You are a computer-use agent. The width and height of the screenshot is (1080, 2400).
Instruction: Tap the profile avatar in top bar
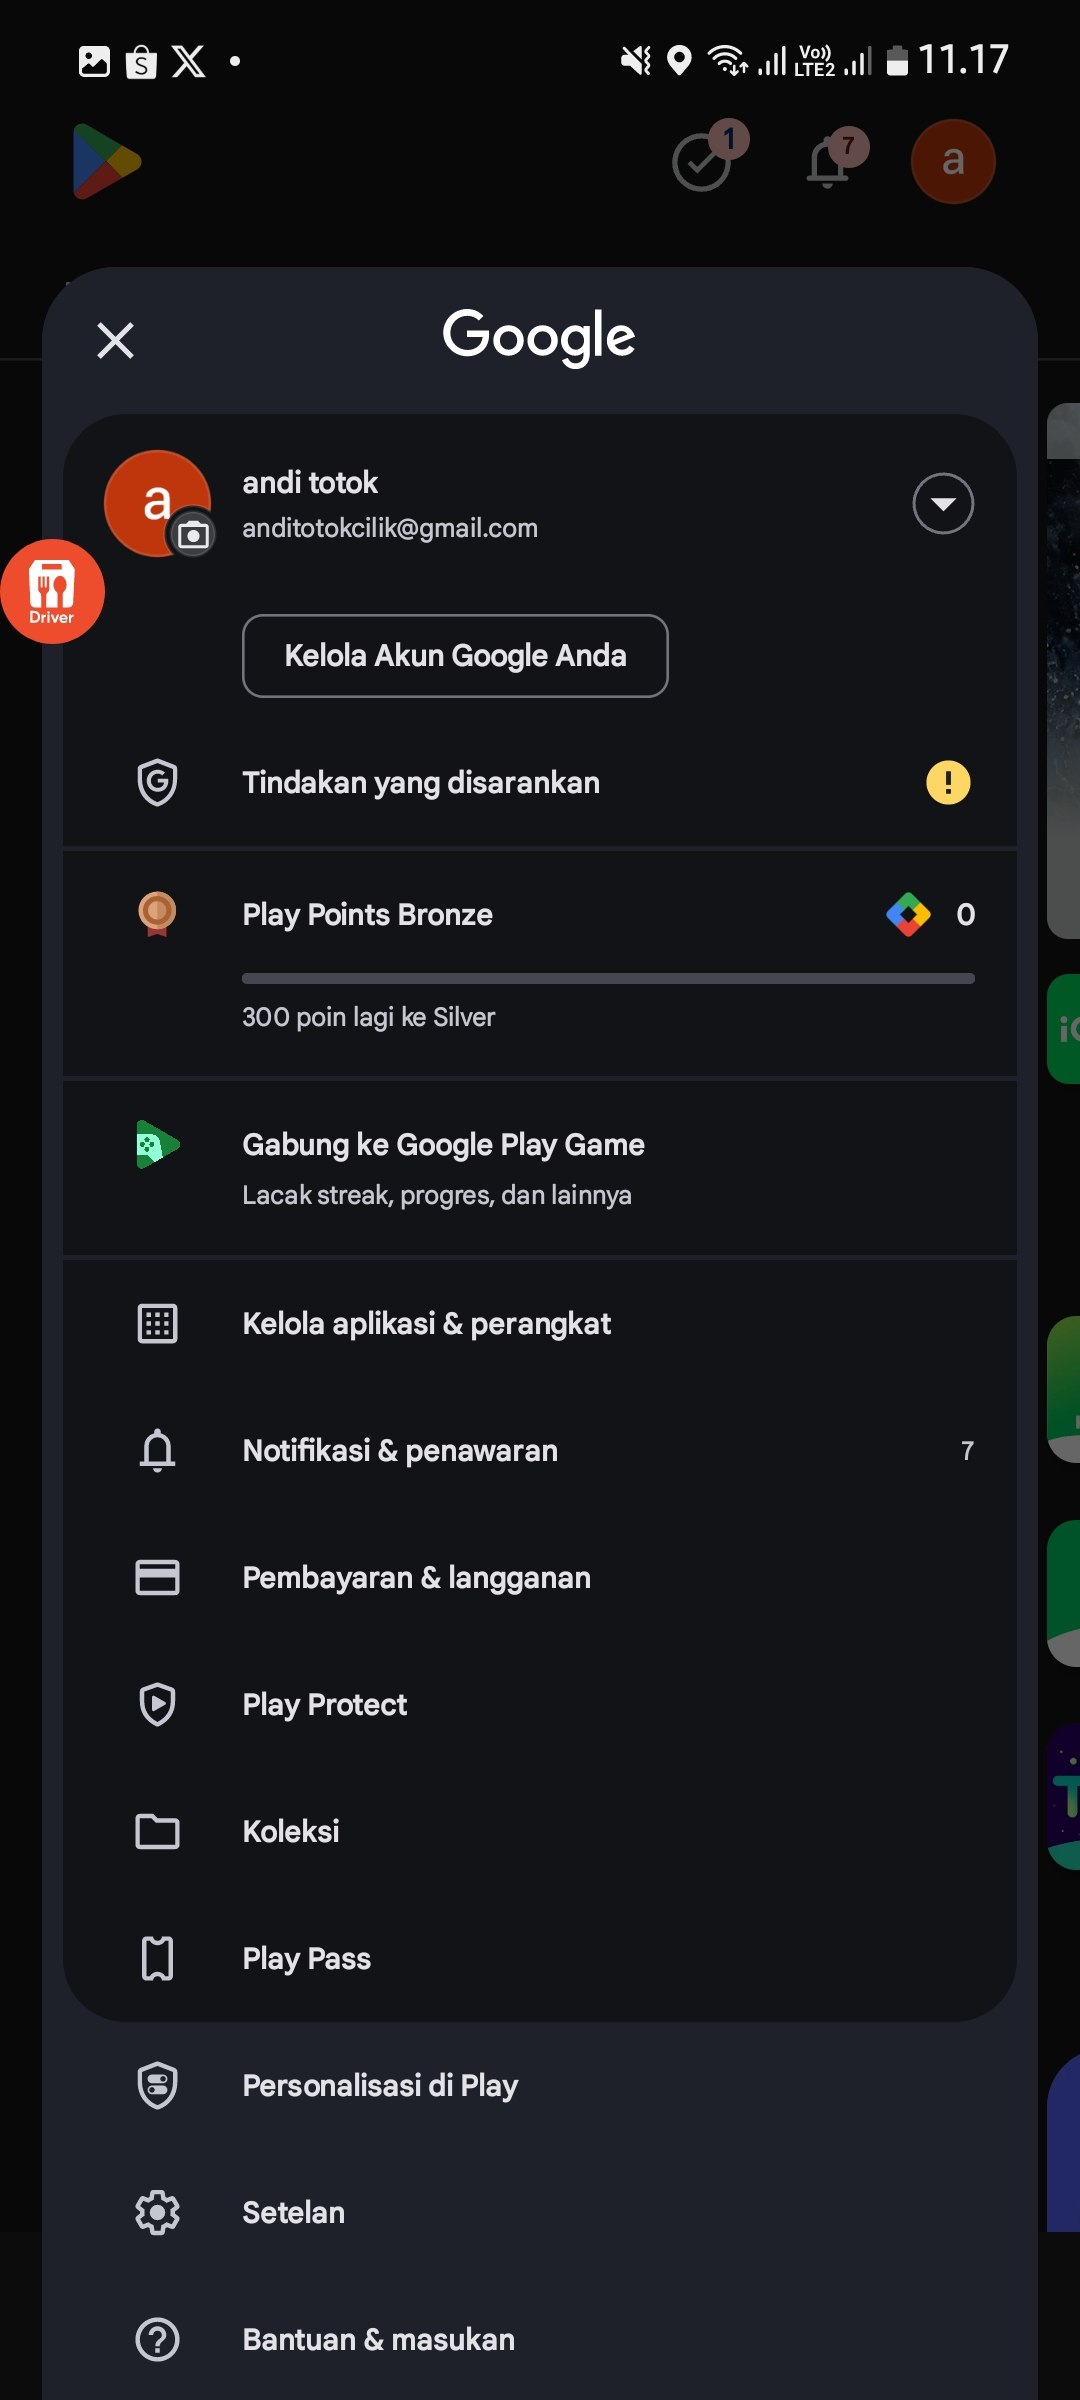[x=952, y=161]
